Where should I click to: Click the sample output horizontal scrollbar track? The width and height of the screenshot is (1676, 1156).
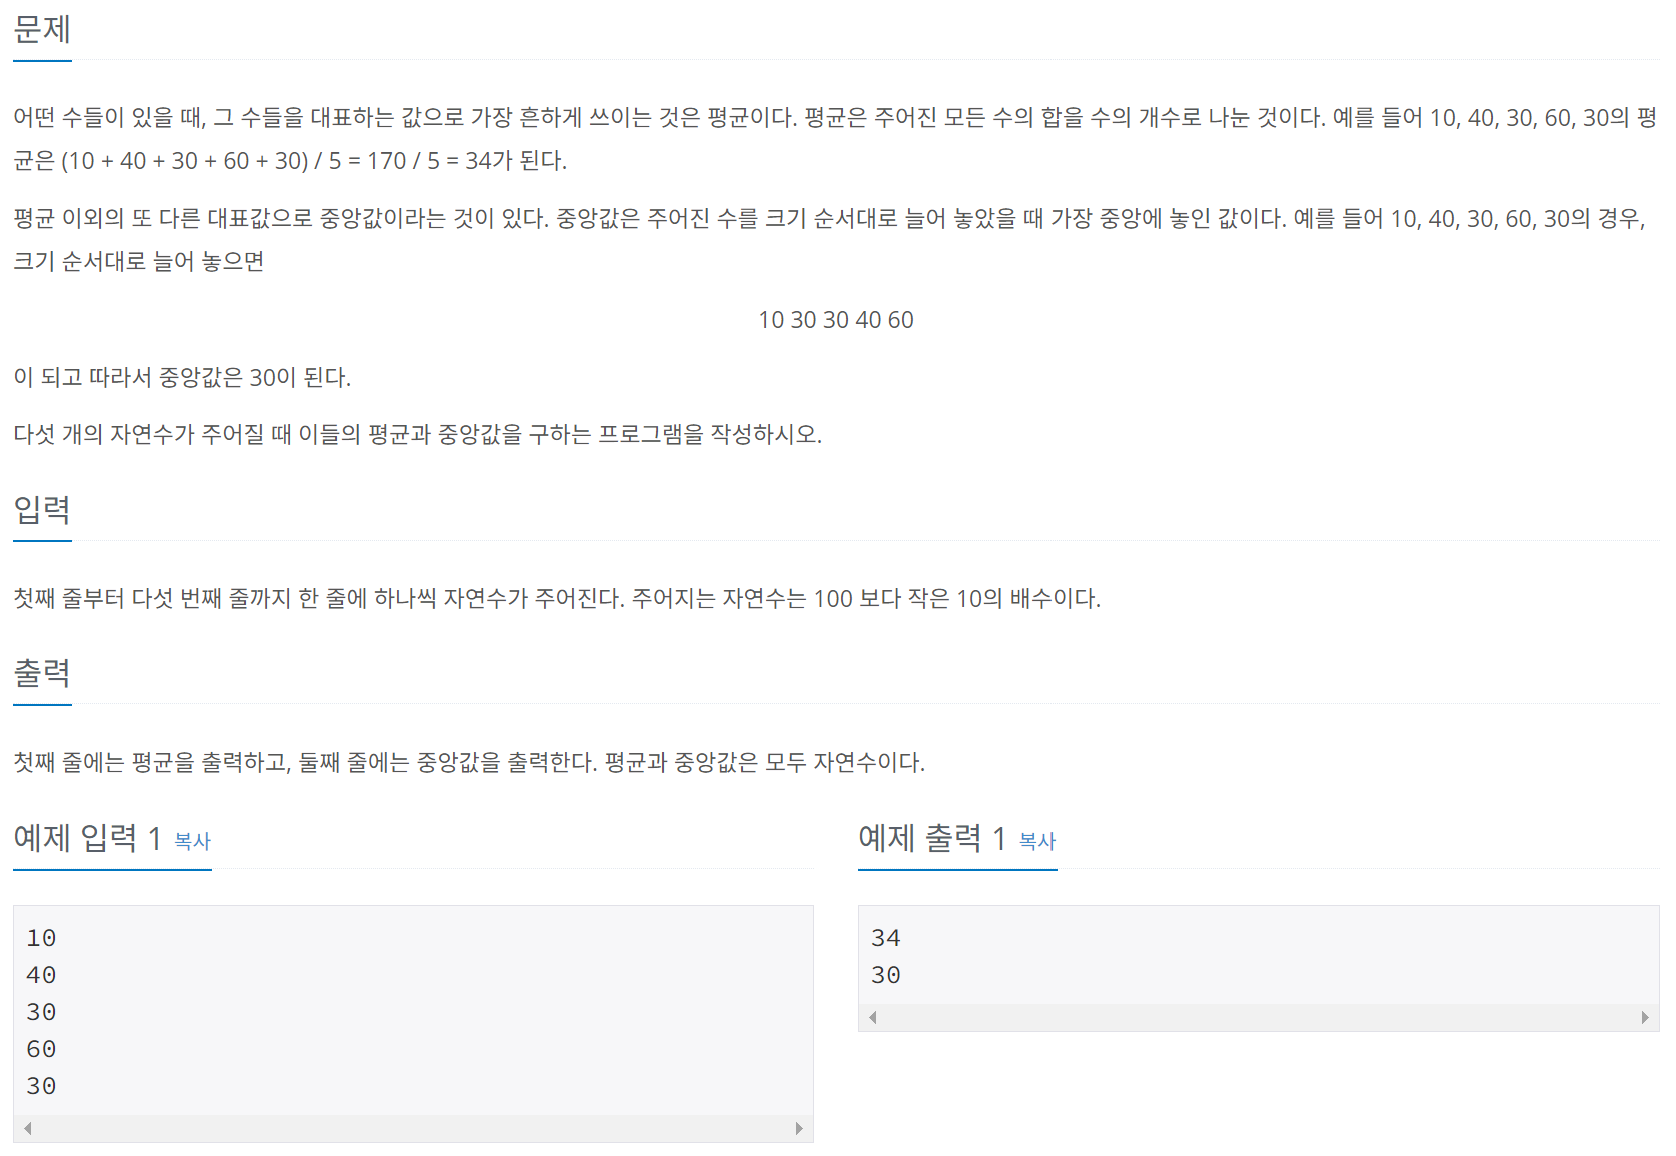(x=1259, y=1018)
